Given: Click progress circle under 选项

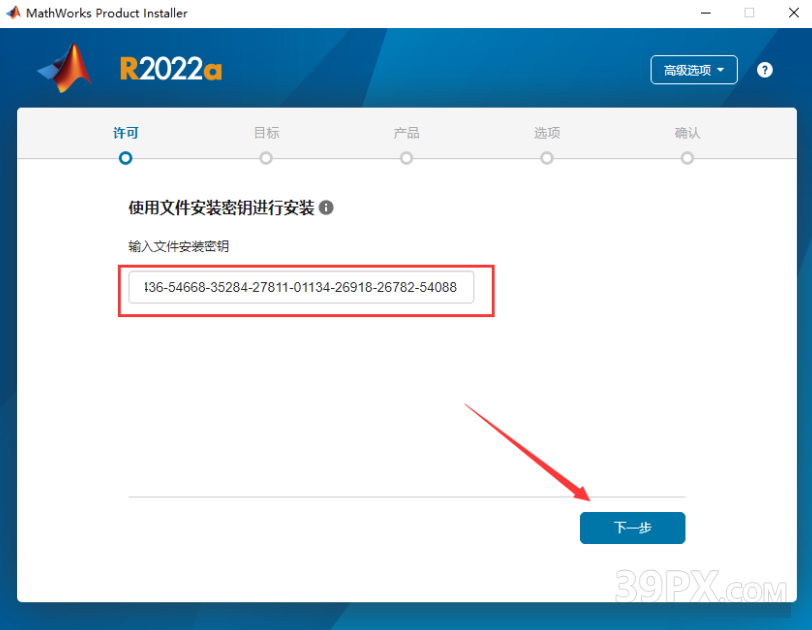Looking at the screenshot, I should coord(547,158).
